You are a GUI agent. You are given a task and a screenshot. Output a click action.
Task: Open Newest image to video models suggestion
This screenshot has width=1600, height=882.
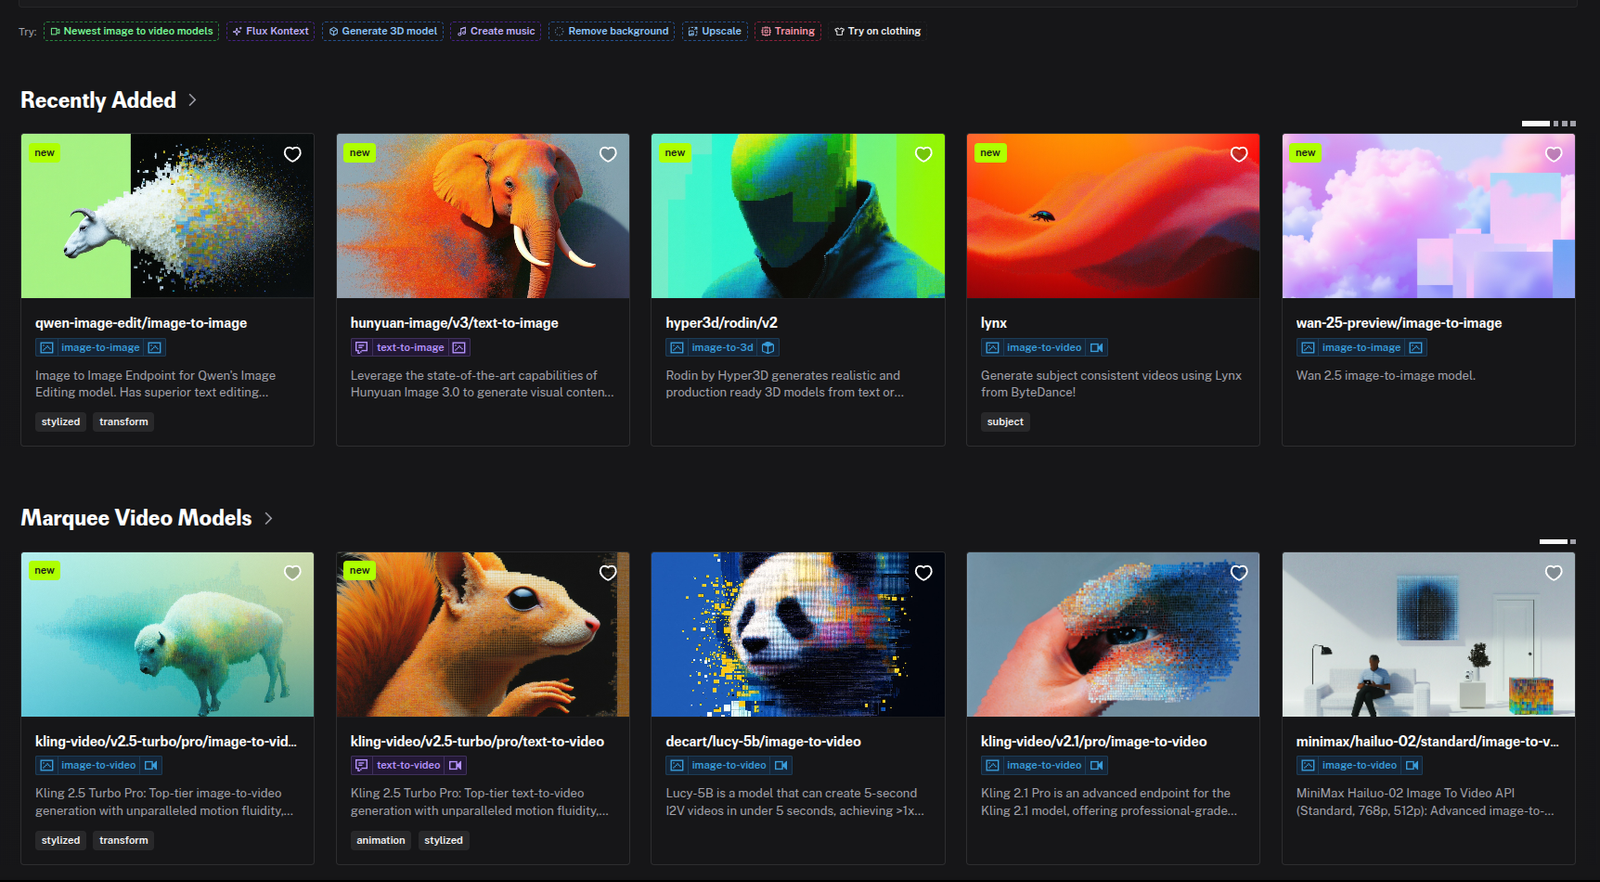point(131,31)
